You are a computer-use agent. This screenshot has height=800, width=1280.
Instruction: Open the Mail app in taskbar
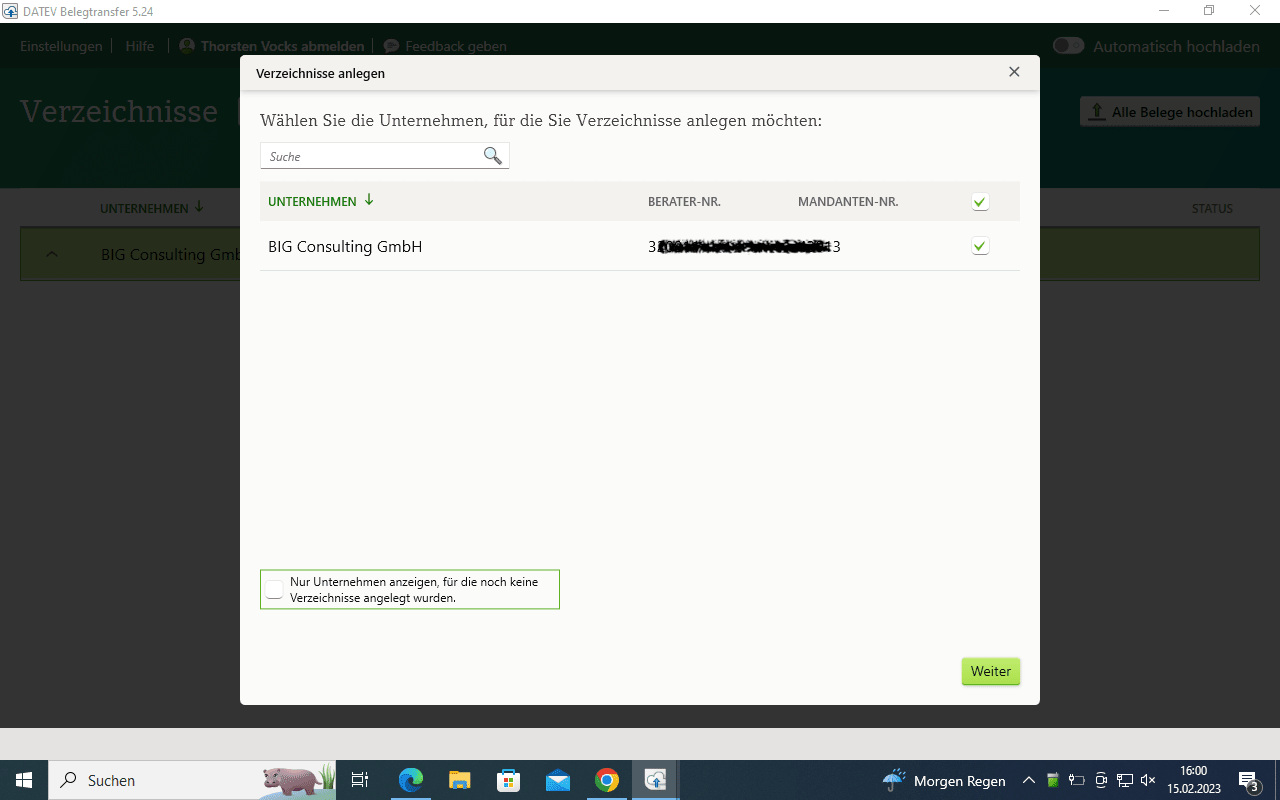click(x=558, y=780)
